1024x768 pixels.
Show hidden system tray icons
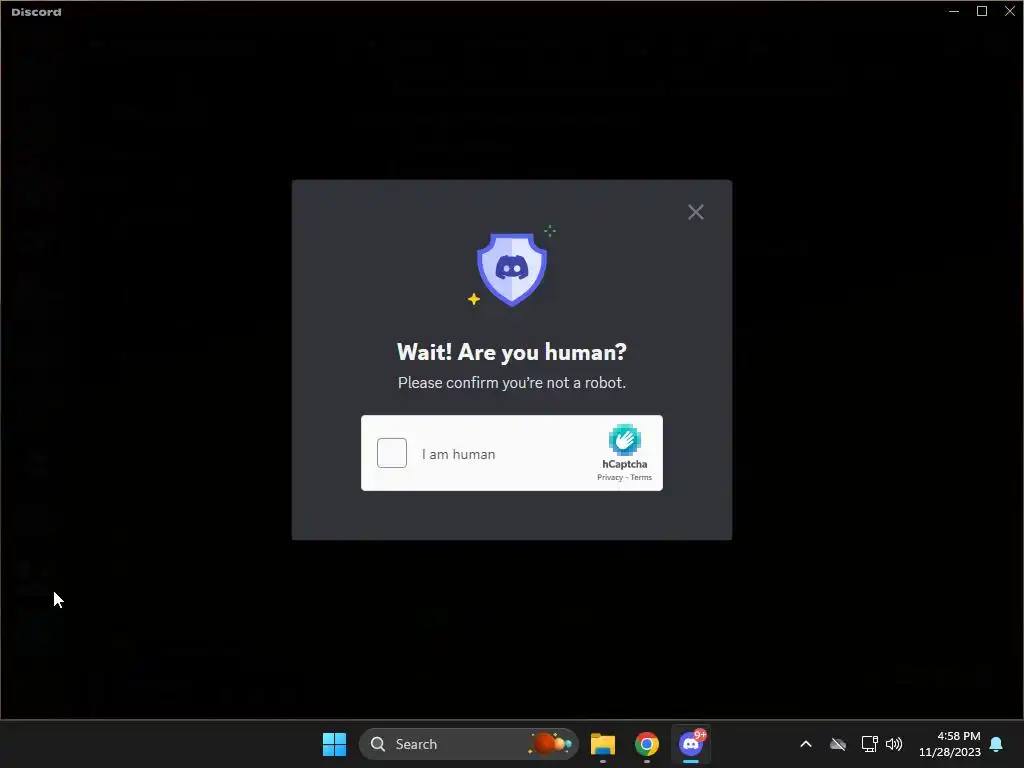click(806, 744)
